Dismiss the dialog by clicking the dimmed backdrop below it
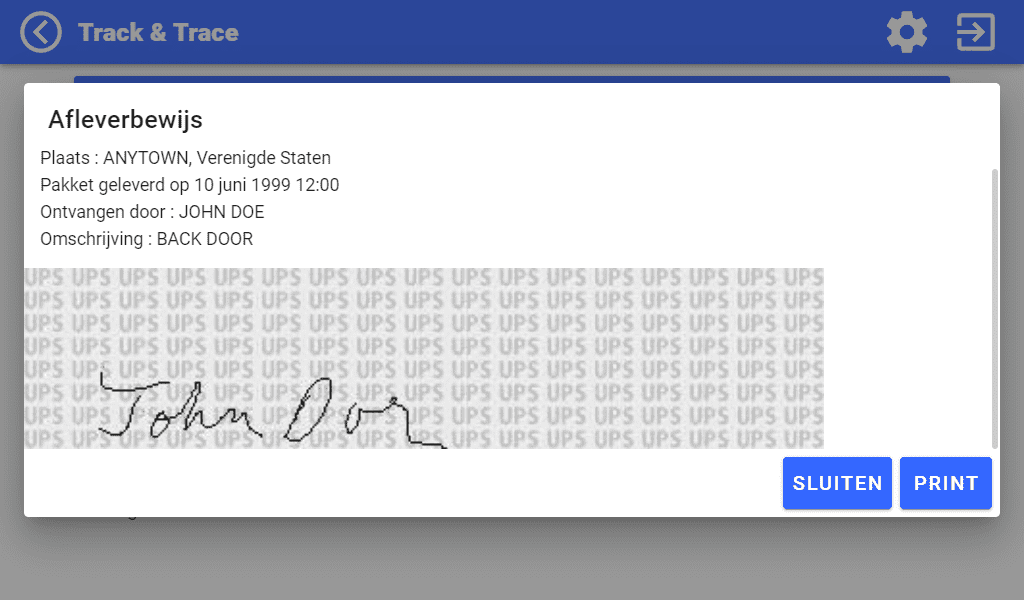This screenshot has width=1024, height=600. coord(512,558)
